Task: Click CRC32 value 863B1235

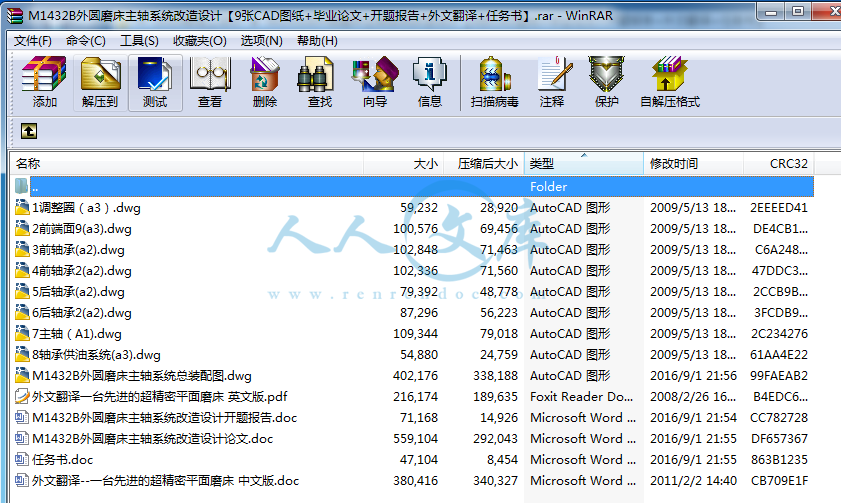Action: (779, 459)
